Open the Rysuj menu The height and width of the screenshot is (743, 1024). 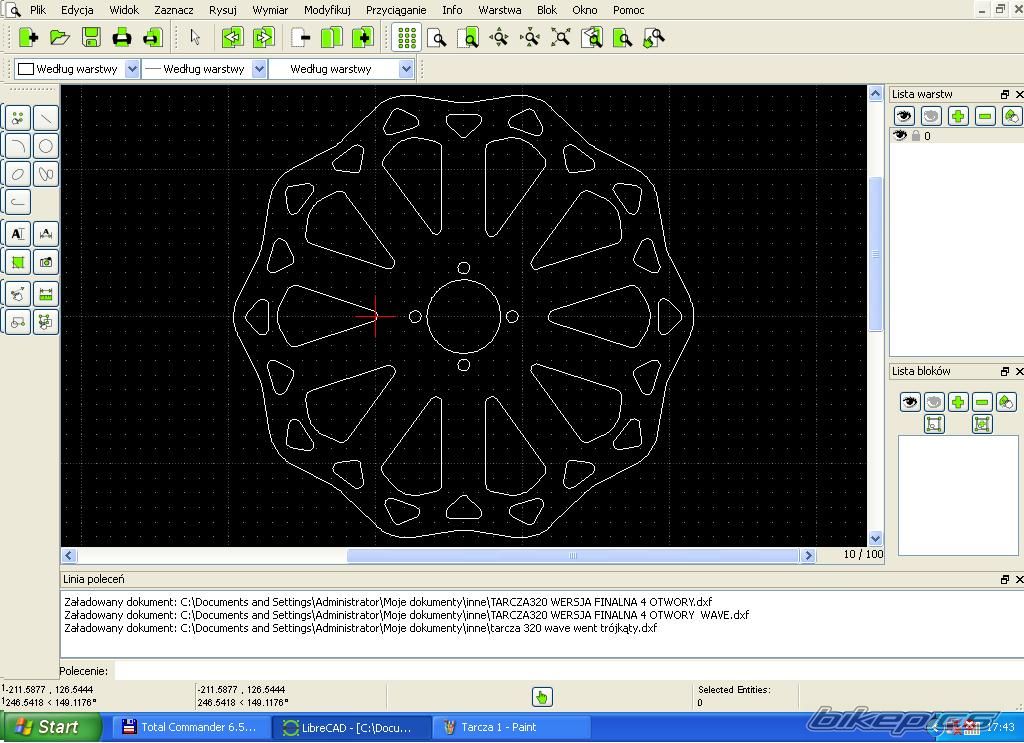click(223, 10)
